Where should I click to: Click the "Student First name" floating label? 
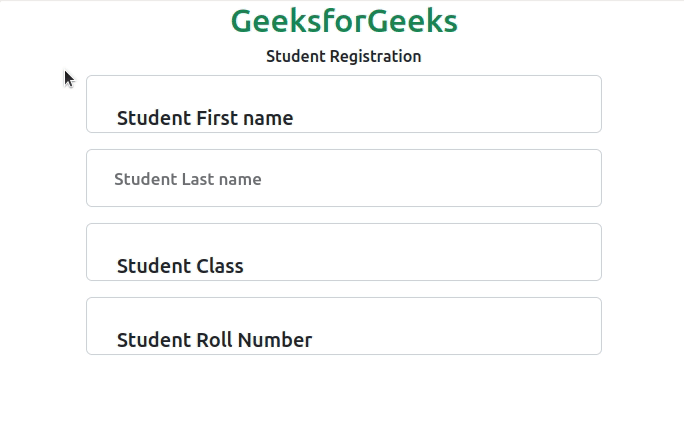(205, 118)
